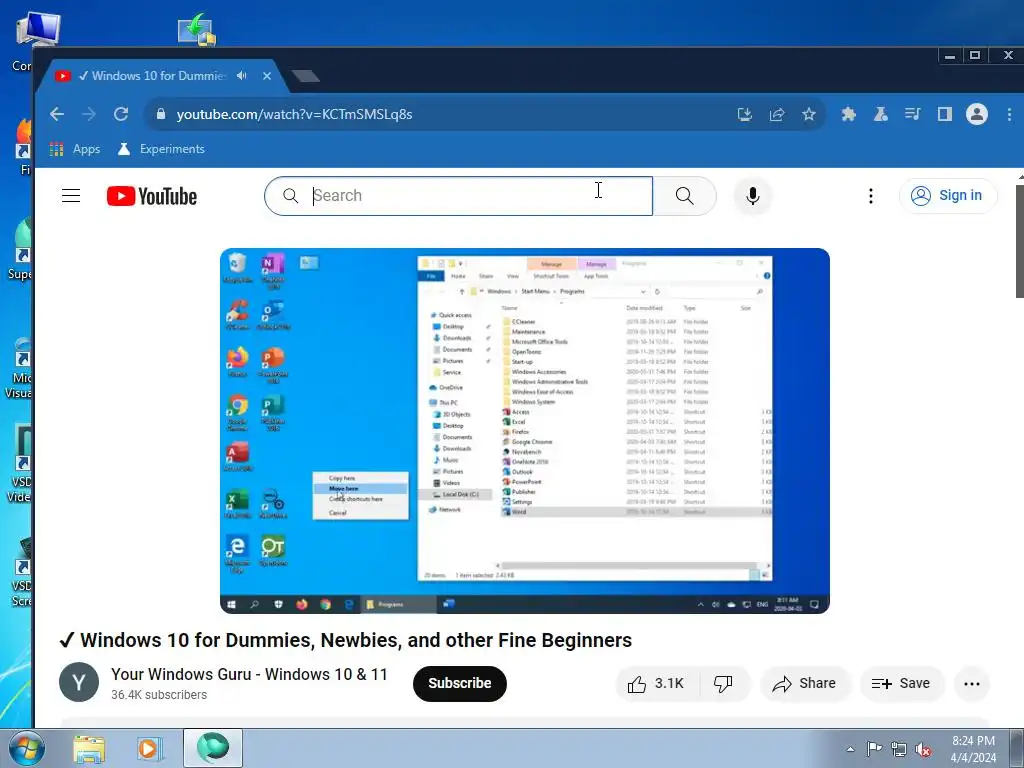Viewport: 1024px width, 768px height.
Task: Open the YouTube hamburger guide menu
Action: 71,196
